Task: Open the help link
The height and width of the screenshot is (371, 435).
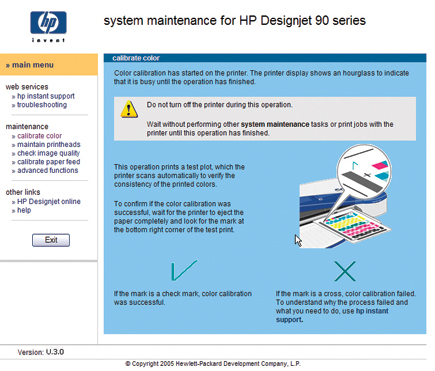Action: pyautogui.click(x=24, y=210)
